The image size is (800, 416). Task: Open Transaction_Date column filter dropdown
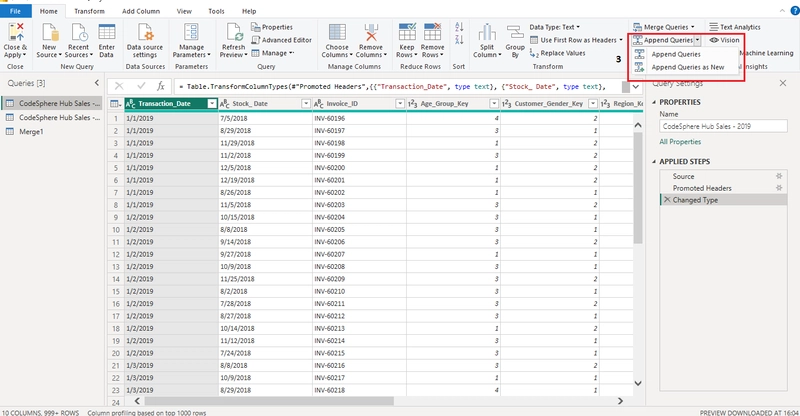[212, 104]
